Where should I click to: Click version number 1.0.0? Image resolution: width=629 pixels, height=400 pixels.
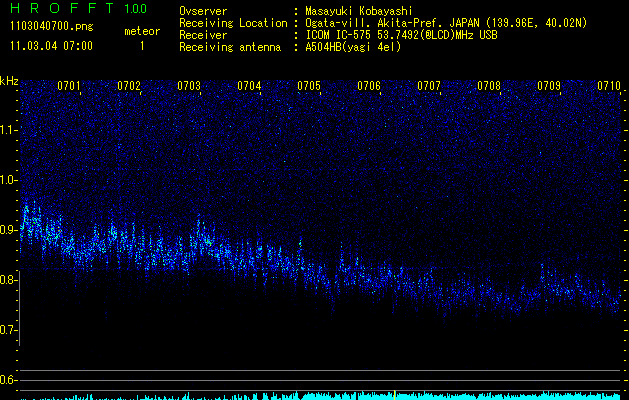(136, 9)
